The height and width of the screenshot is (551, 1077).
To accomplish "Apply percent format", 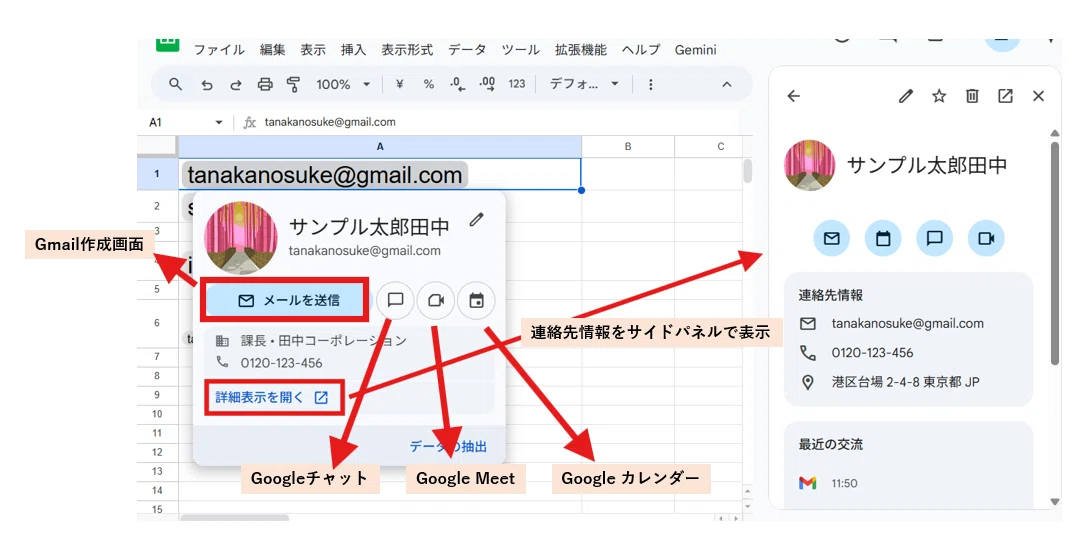I will (429, 84).
